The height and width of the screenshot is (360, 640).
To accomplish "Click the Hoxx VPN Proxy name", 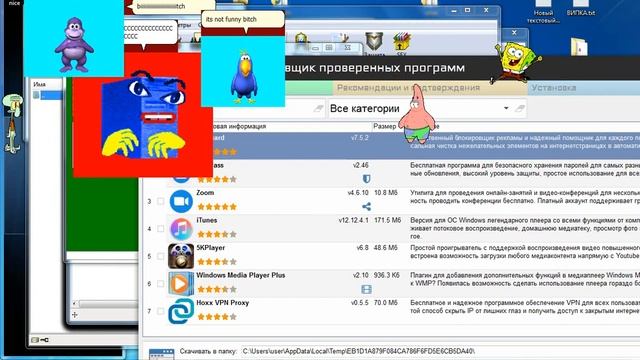I will pyautogui.click(x=222, y=303).
